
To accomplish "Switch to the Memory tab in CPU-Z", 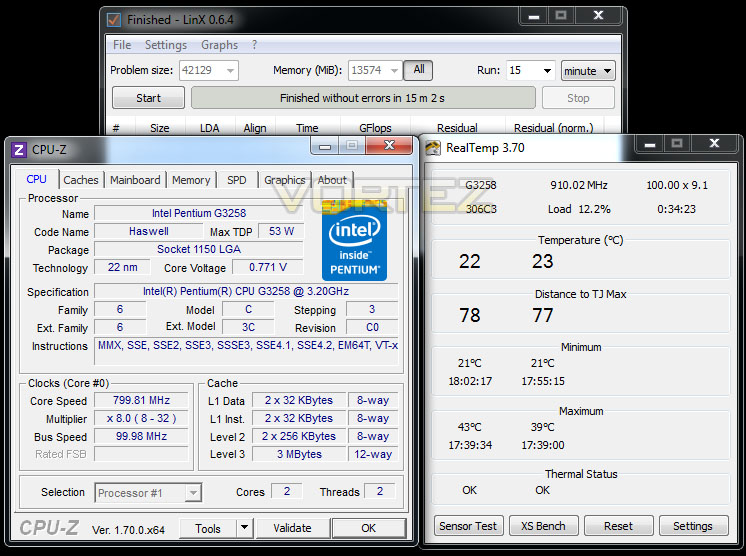I will [x=191, y=180].
